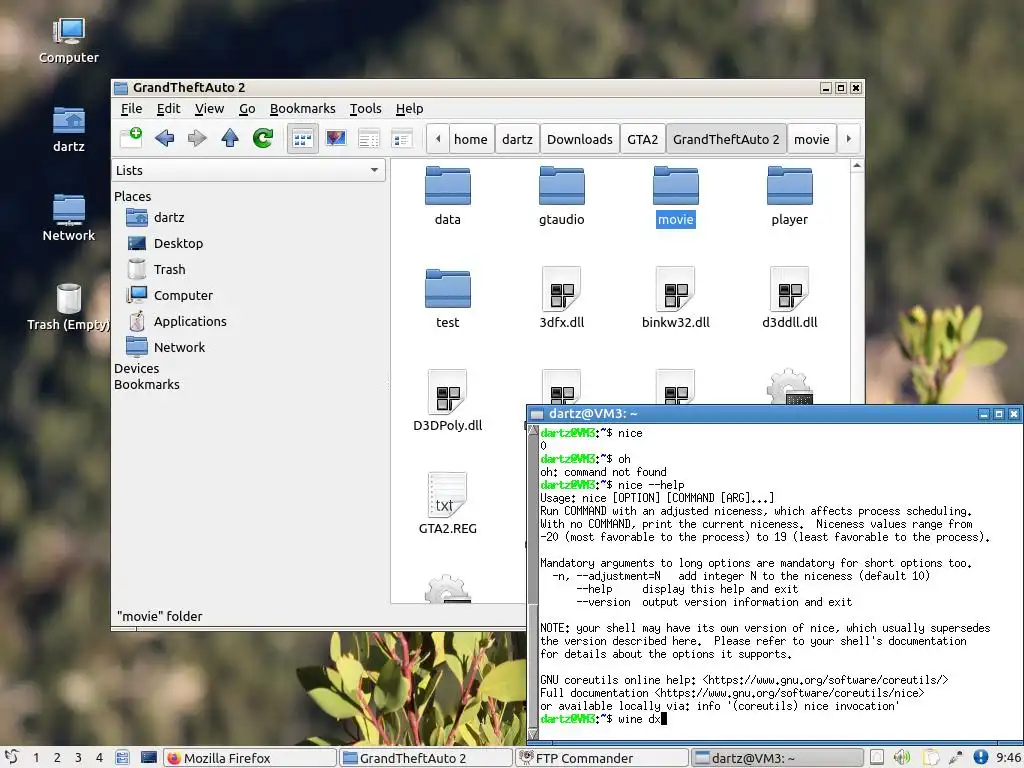The height and width of the screenshot is (768, 1024).
Task: Switch to FTP Commander taskbar button
Action: pyautogui.click(x=601, y=758)
